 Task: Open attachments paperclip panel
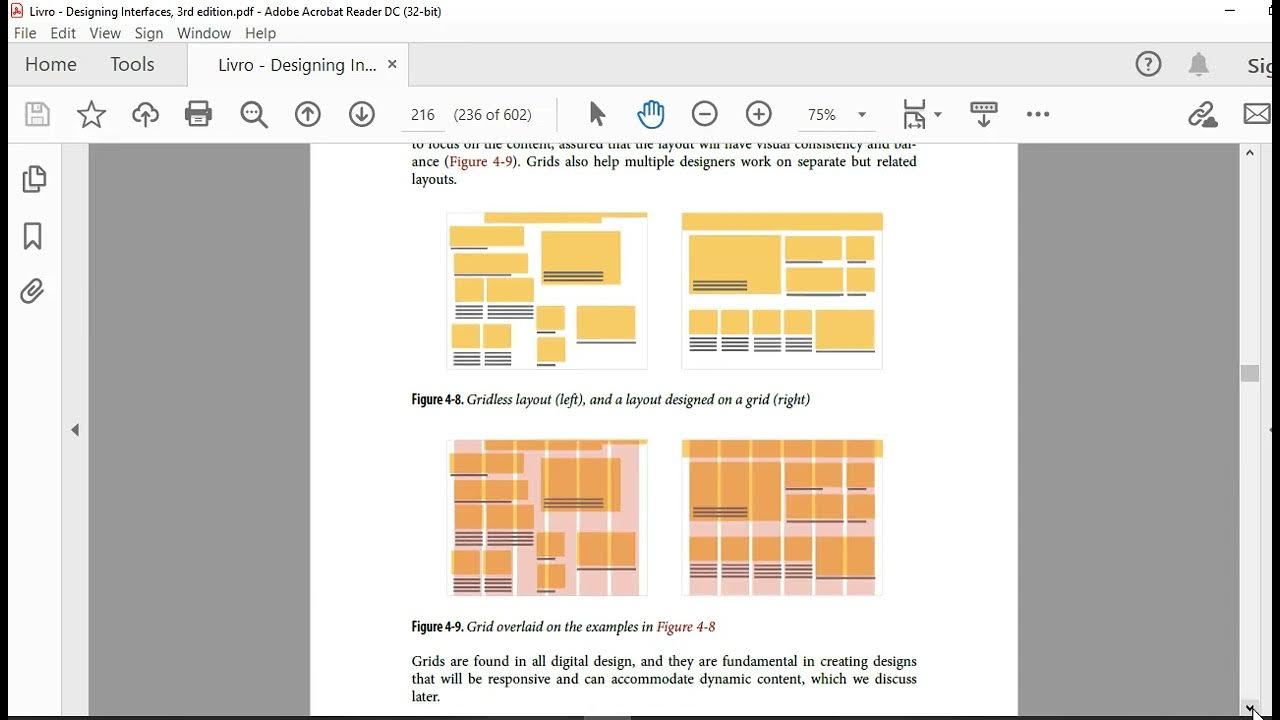(32, 292)
